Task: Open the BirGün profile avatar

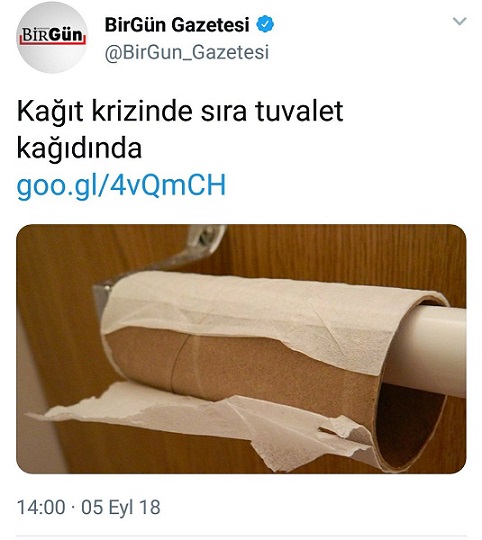Action: tap(52, 37)
